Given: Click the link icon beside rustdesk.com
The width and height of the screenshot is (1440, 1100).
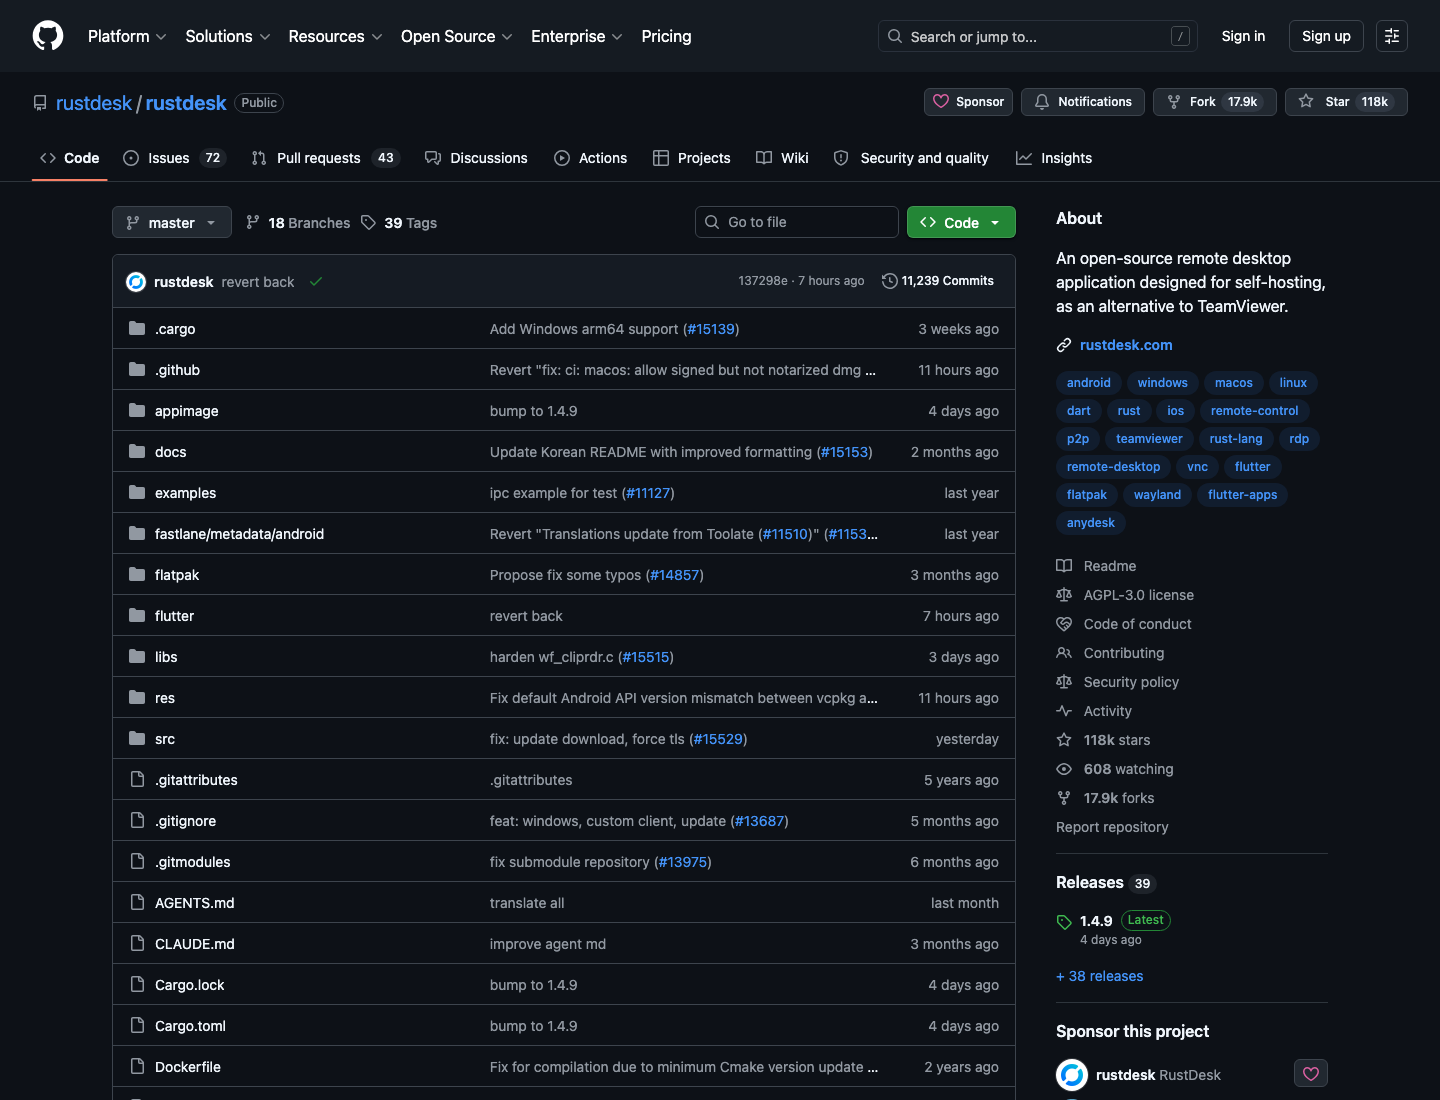Looking at the screenshot, I should pos(1064,345).
